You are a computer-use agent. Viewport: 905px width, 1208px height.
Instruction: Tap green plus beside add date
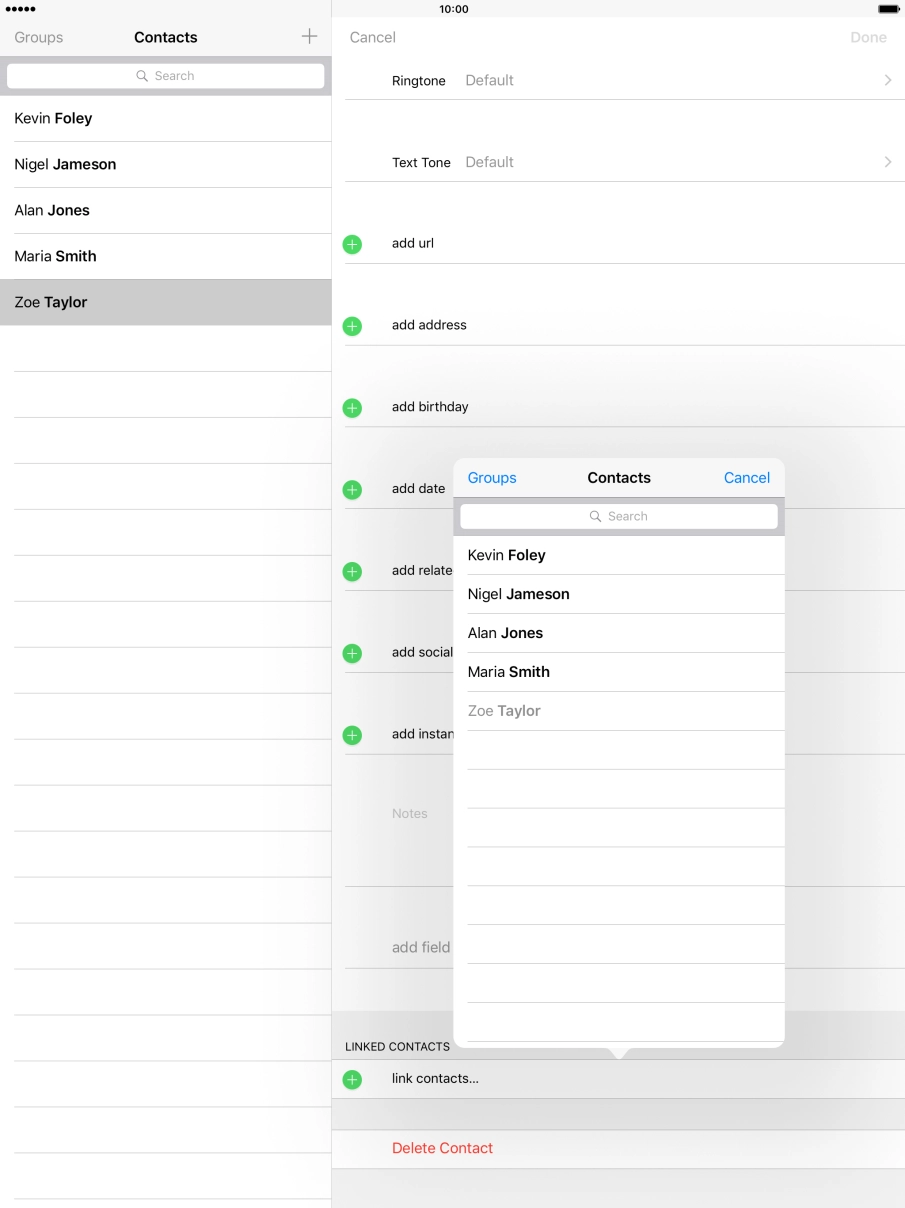[352, 490]
